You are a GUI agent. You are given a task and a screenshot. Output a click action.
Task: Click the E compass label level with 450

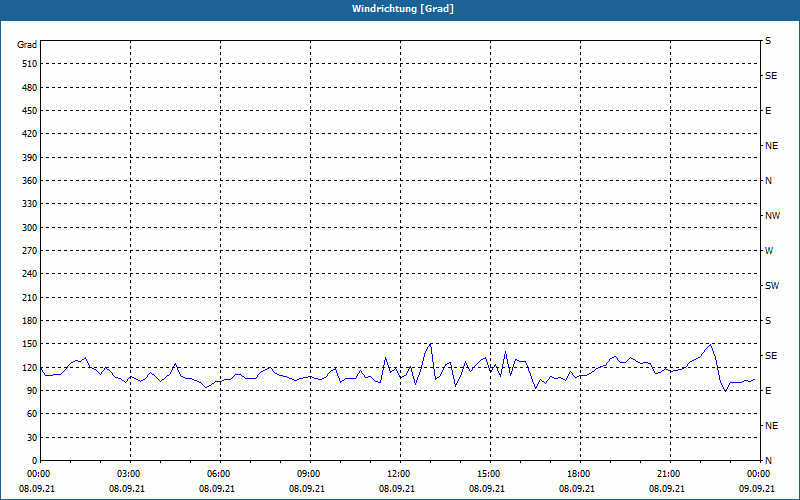click(768, 111)
